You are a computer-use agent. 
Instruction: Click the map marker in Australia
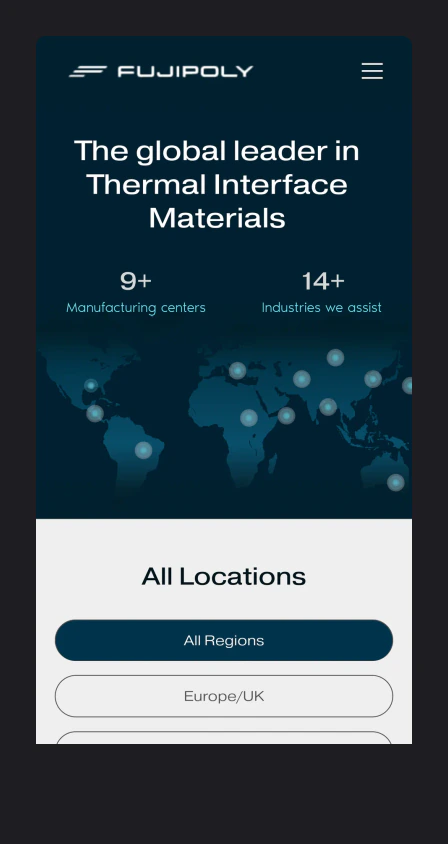396,482
